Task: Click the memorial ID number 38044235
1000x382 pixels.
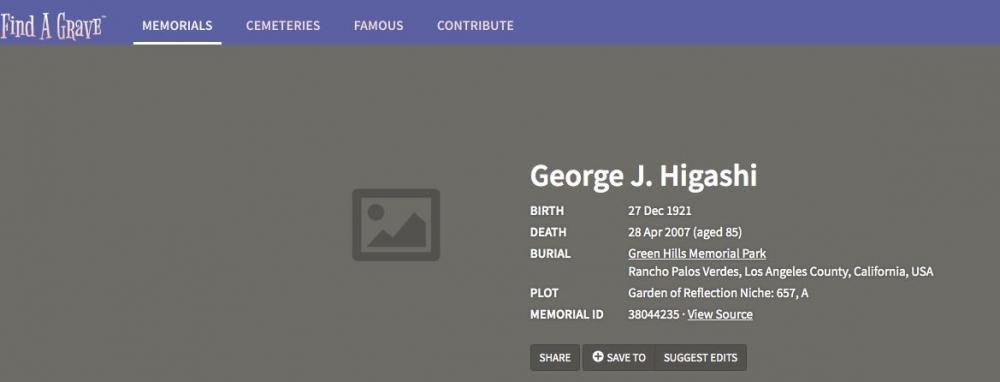Action: (654, 314)
